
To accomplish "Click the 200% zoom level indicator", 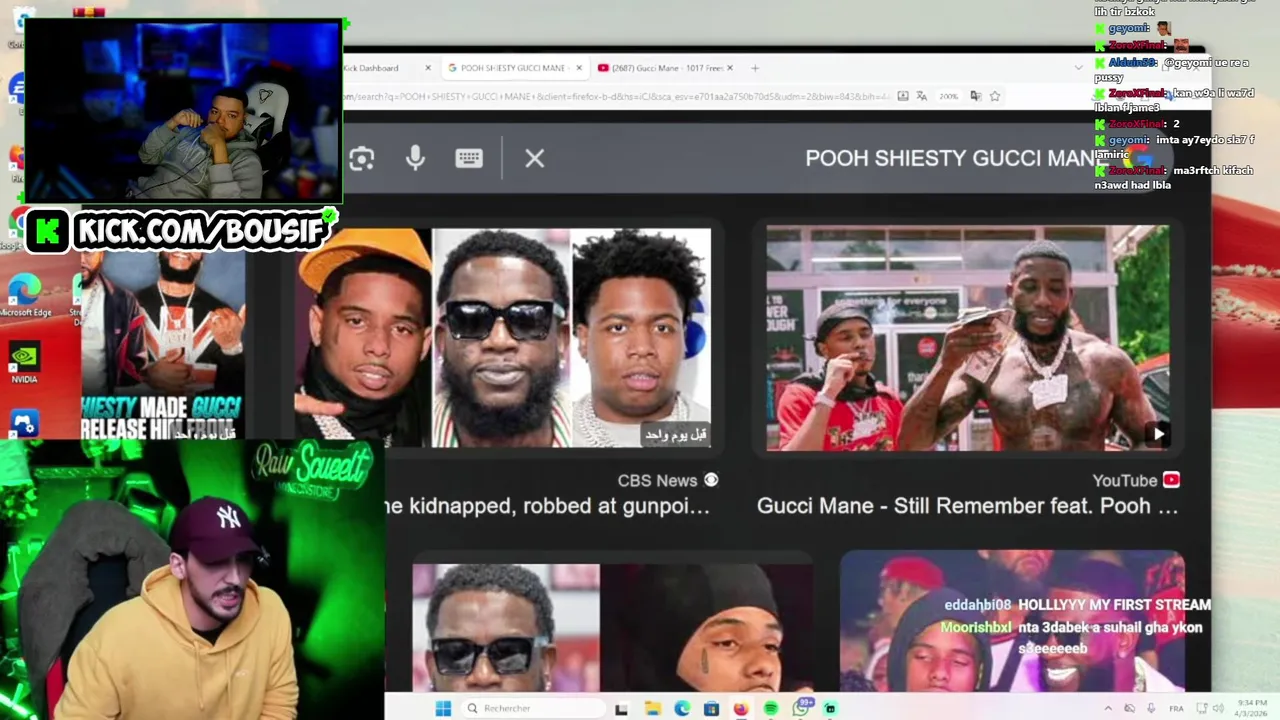I will (948, 96).
